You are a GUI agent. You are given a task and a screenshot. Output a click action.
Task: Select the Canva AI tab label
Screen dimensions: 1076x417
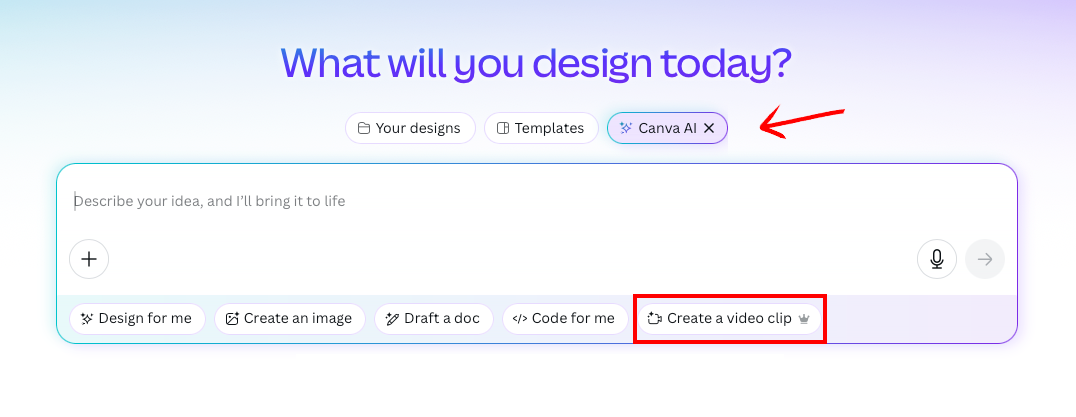(657, 128)
